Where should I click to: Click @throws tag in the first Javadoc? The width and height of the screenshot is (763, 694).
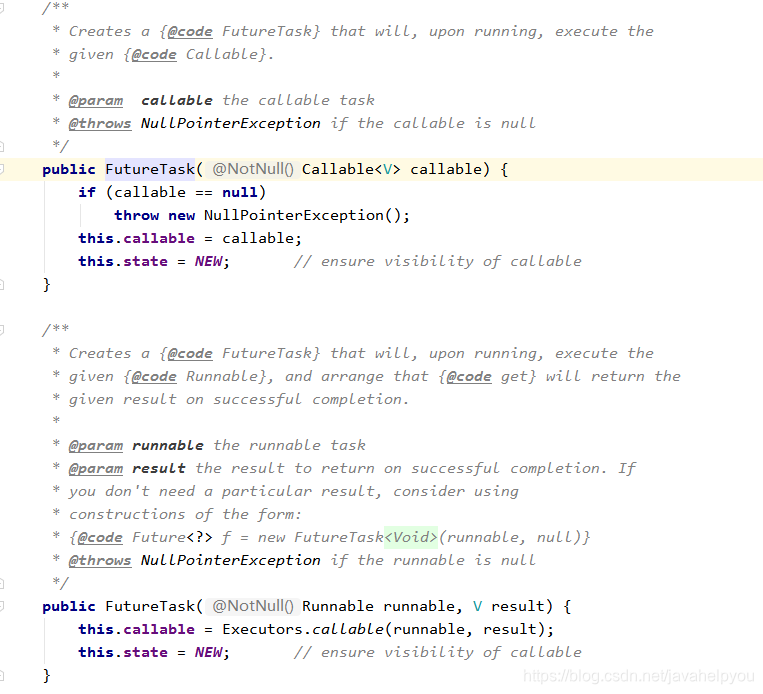(x=100, y=123)
